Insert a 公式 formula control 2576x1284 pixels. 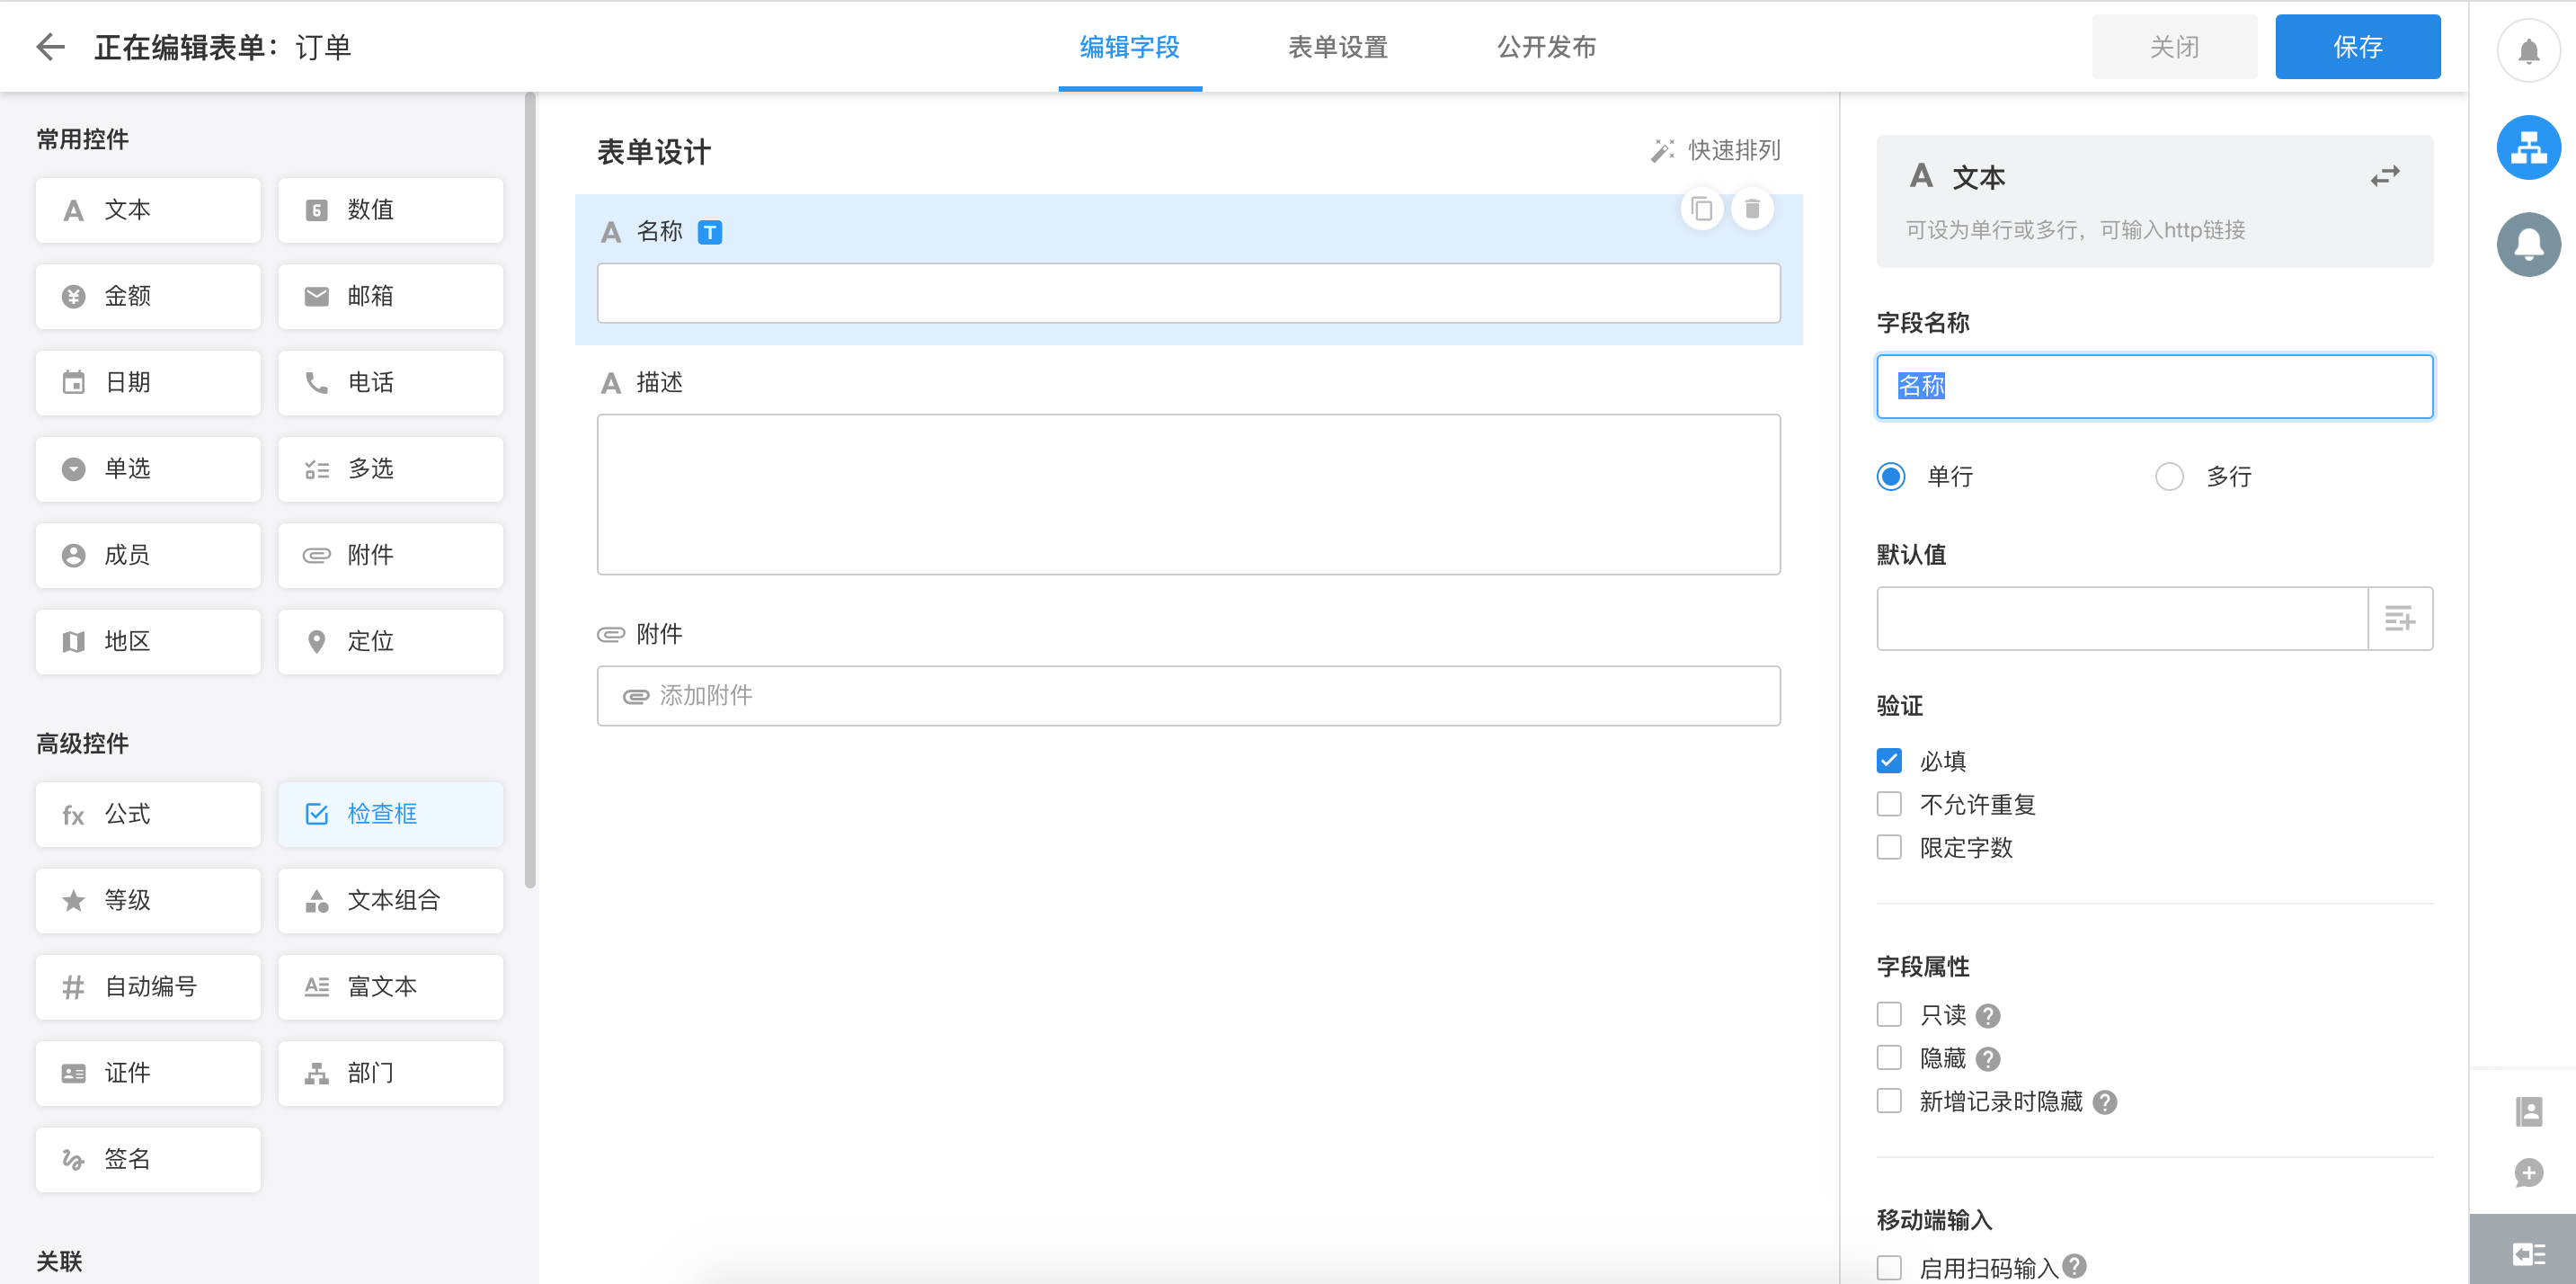[147, 814]
